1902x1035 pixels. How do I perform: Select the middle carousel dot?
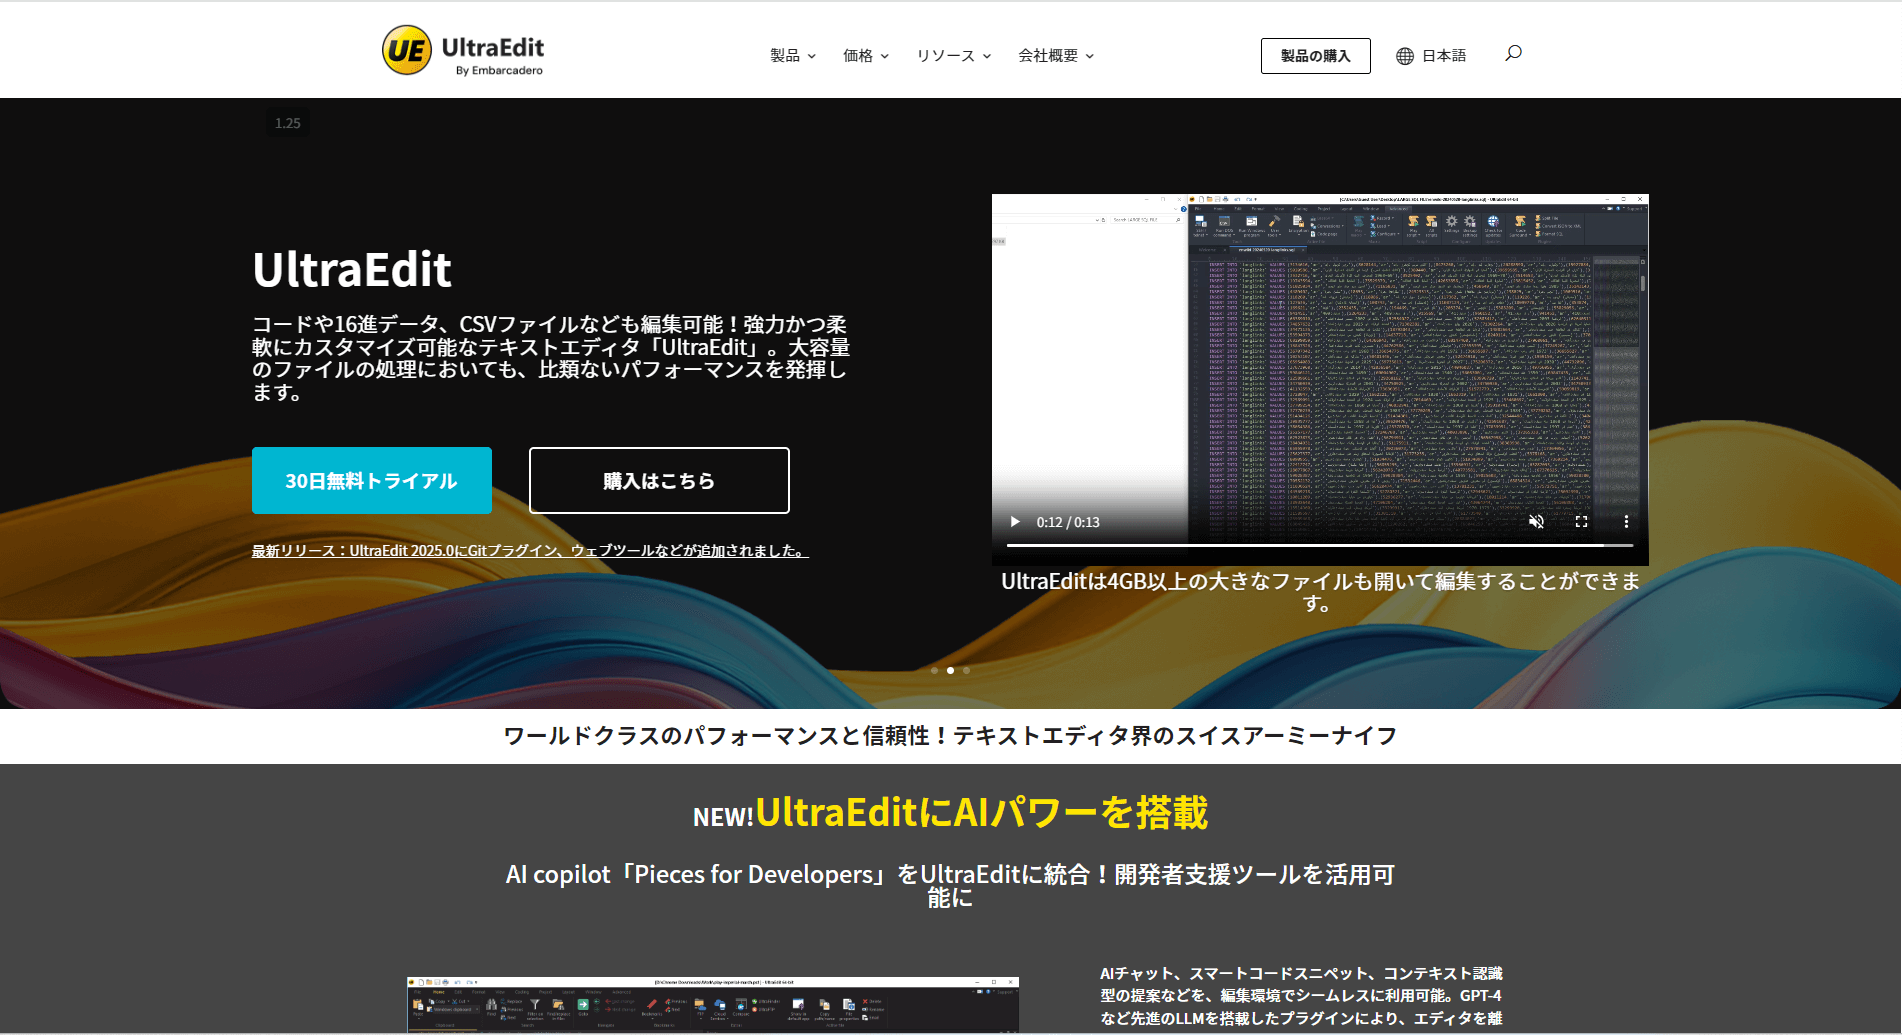[950, 671]
